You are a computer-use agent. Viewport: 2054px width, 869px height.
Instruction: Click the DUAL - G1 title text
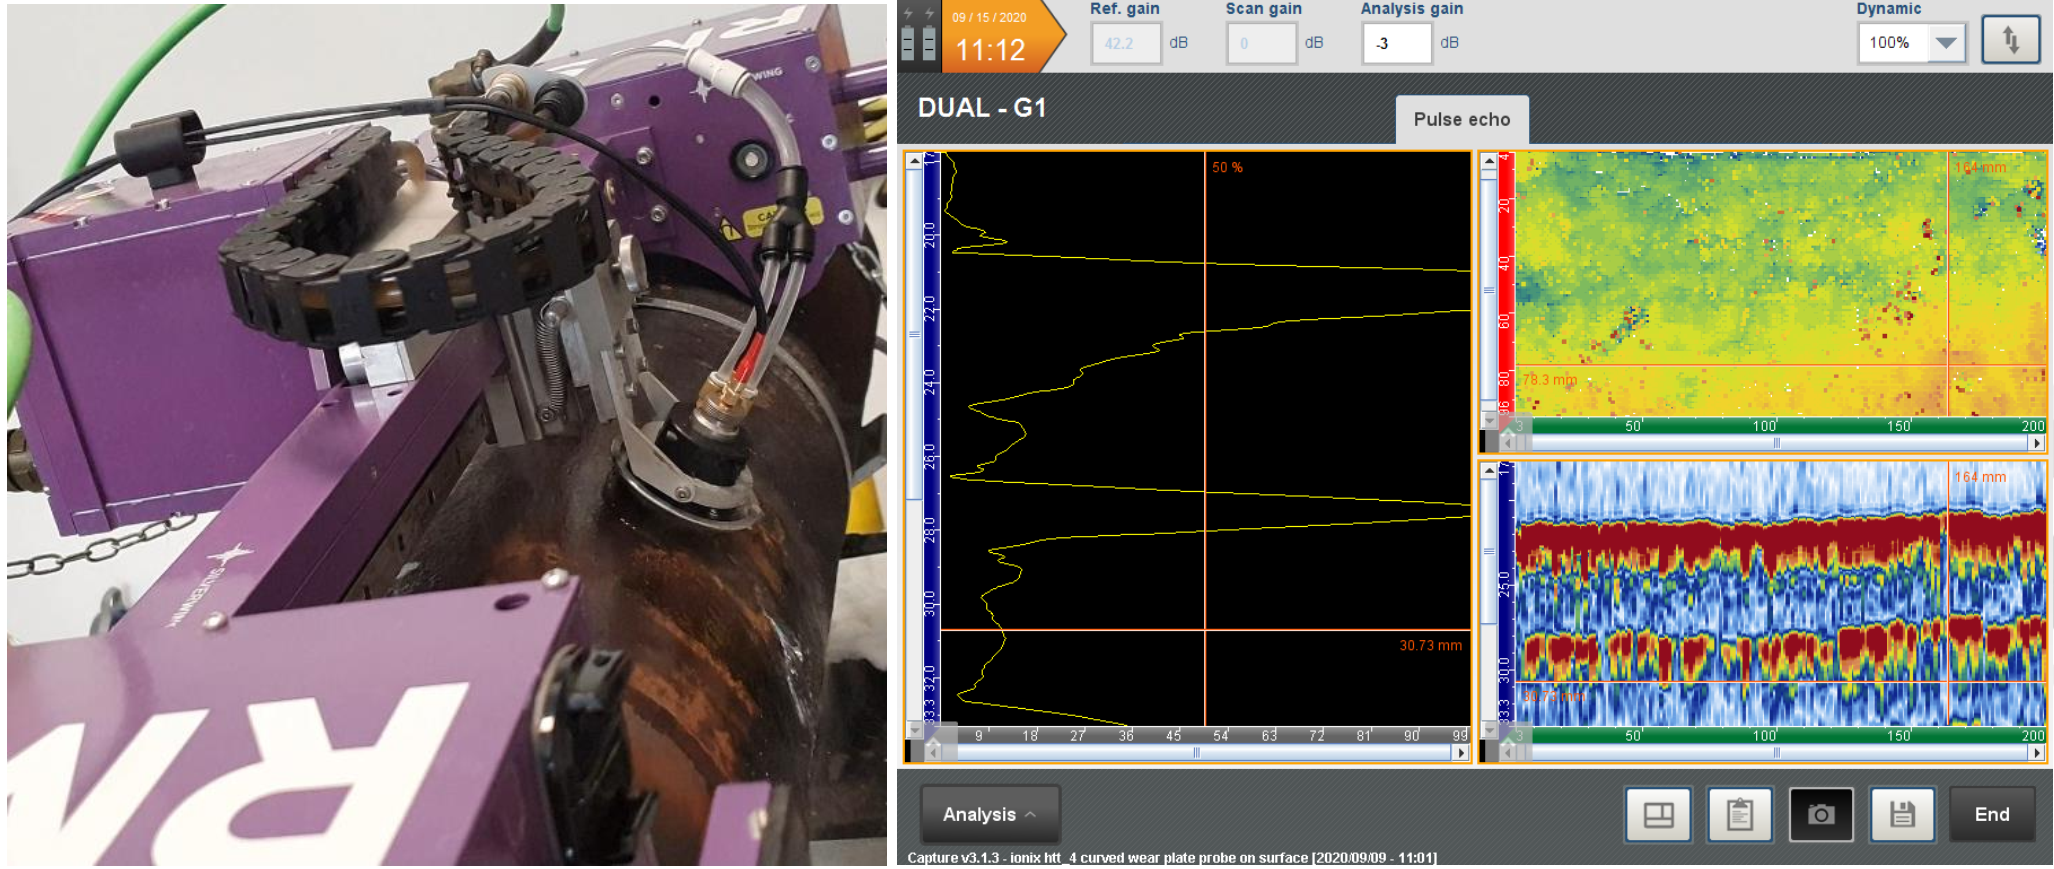pos(982,108)
